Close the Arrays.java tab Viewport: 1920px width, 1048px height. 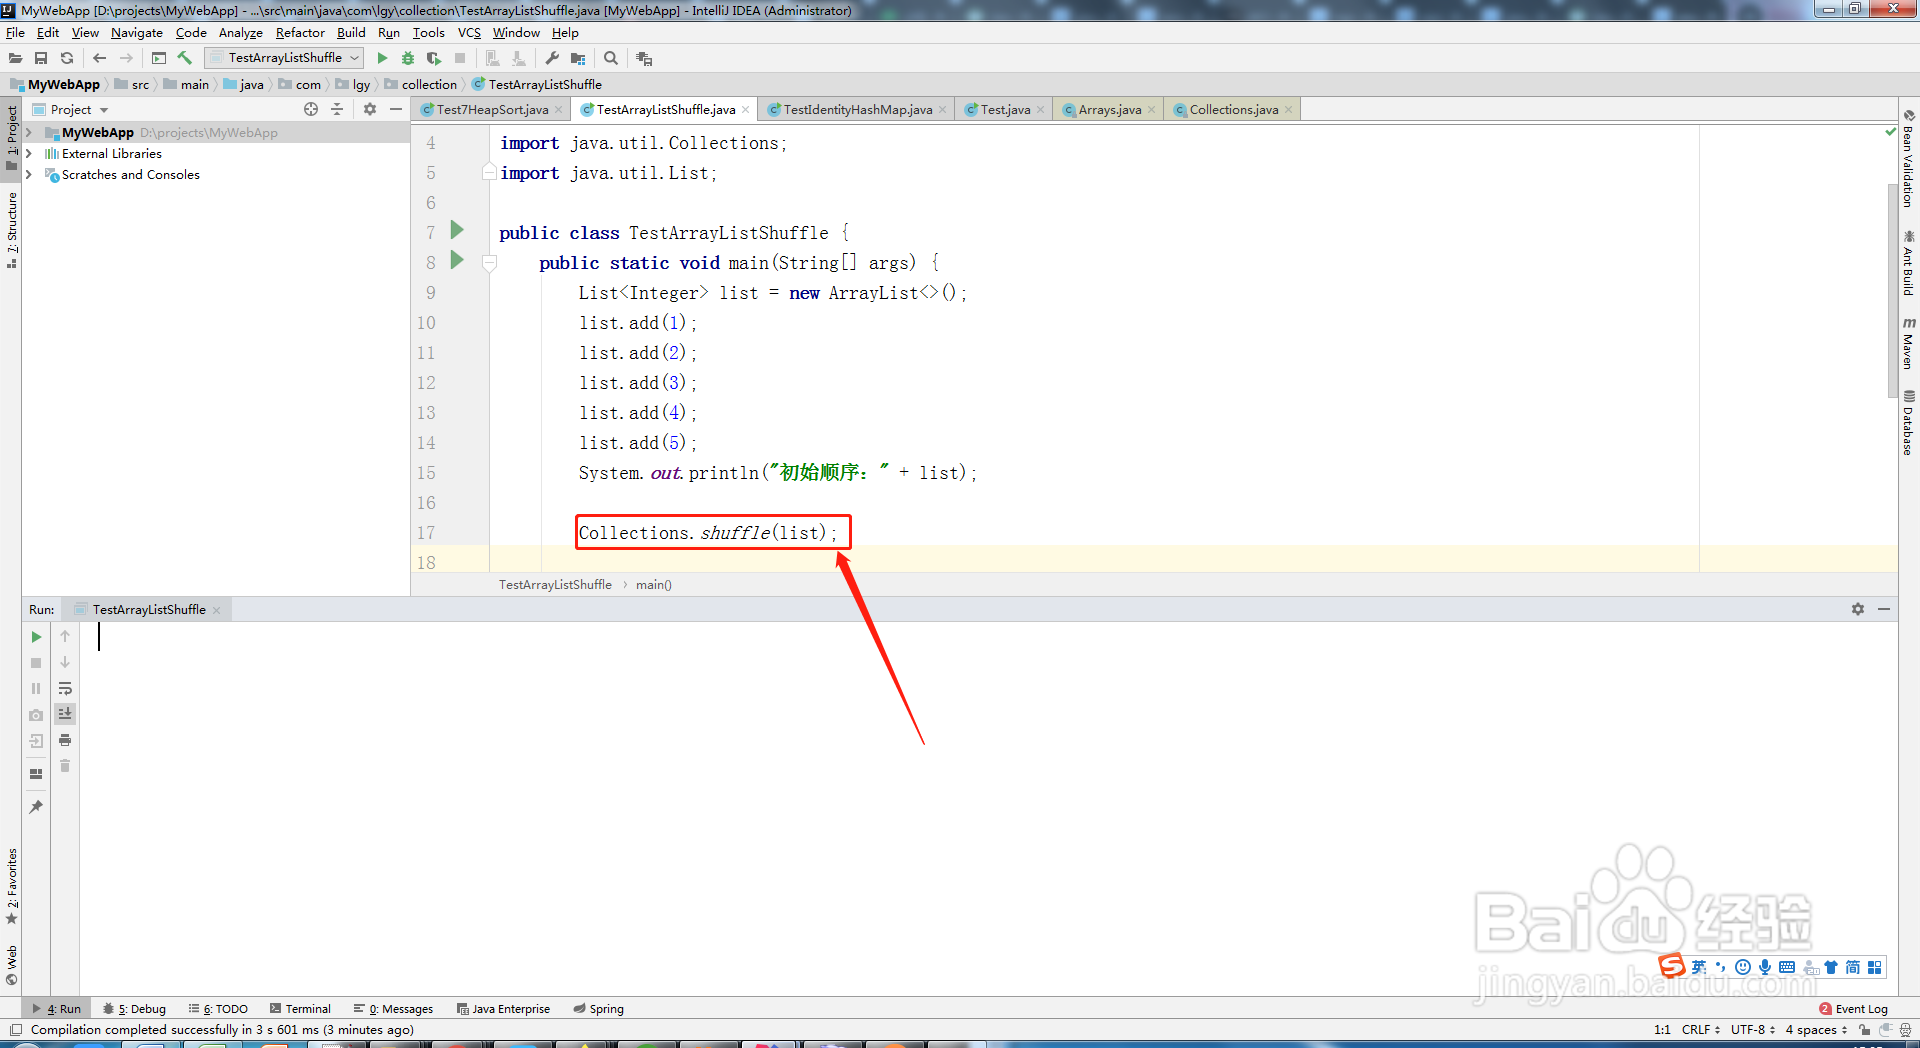tap(1151, 110)
